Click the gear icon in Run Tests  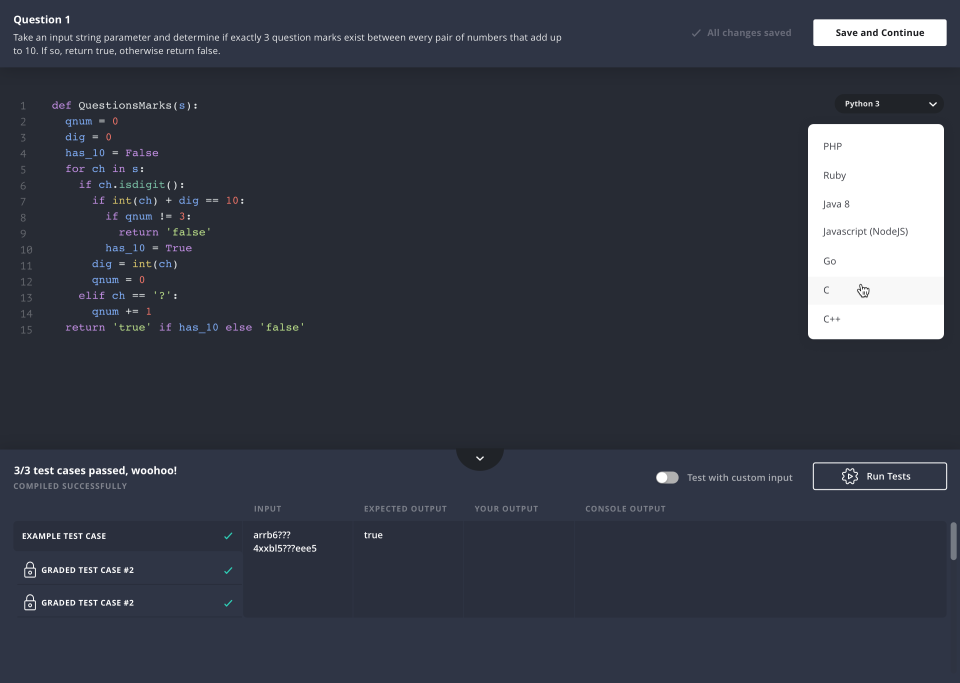coord(849,476)
